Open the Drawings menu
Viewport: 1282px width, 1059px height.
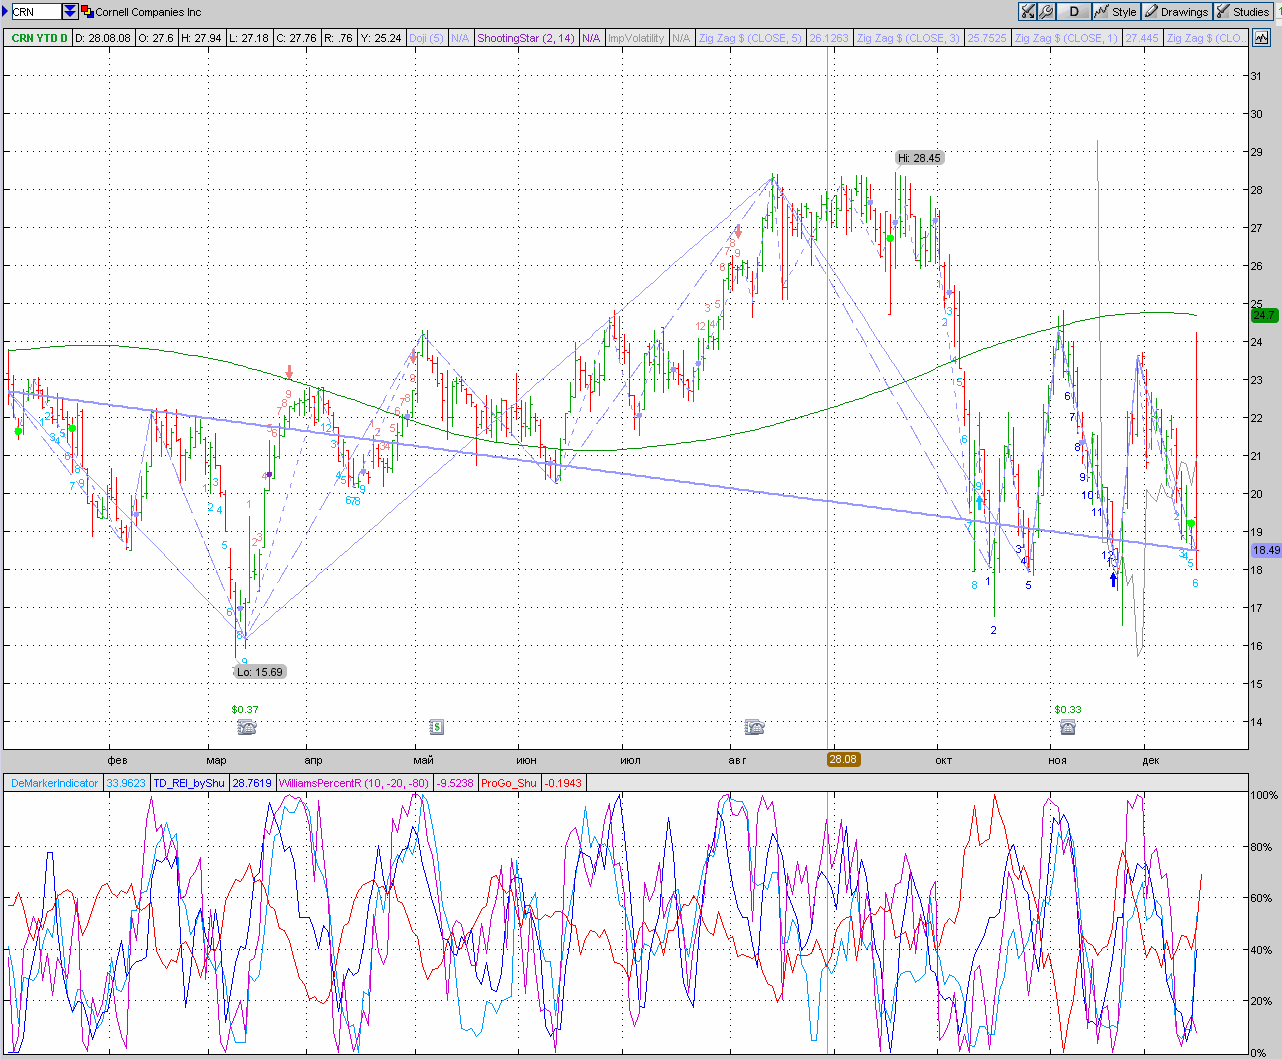pos(1177,12)
